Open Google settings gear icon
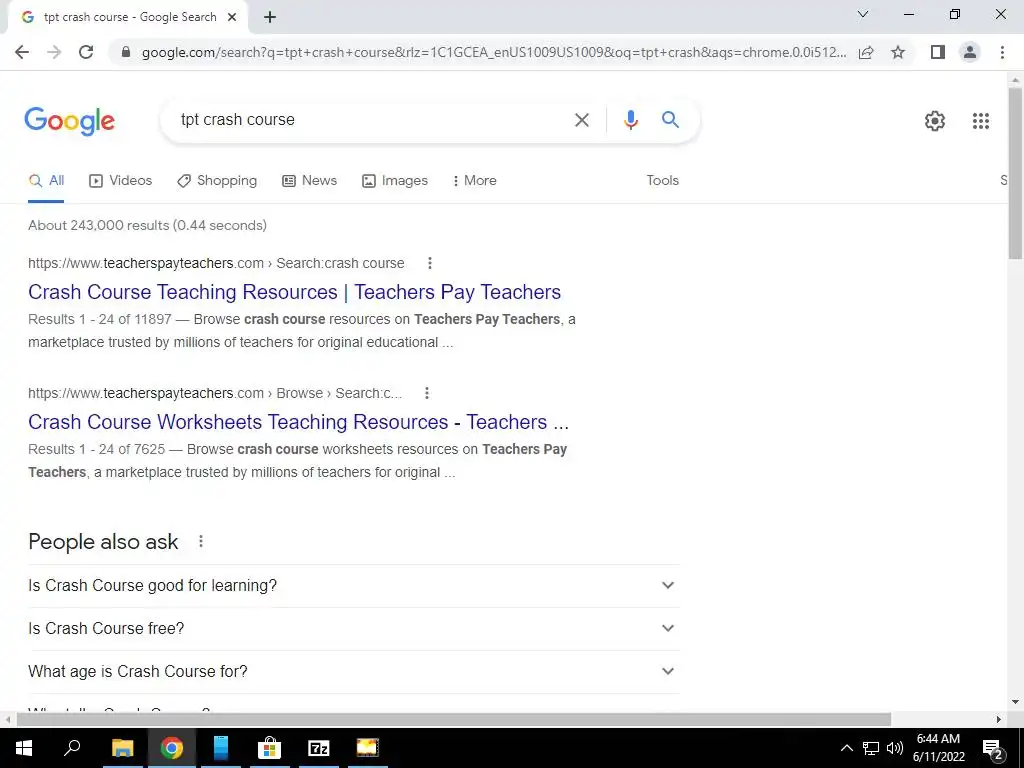The image size is (1024, 768). pyautogui.click(x=935, y=121)
